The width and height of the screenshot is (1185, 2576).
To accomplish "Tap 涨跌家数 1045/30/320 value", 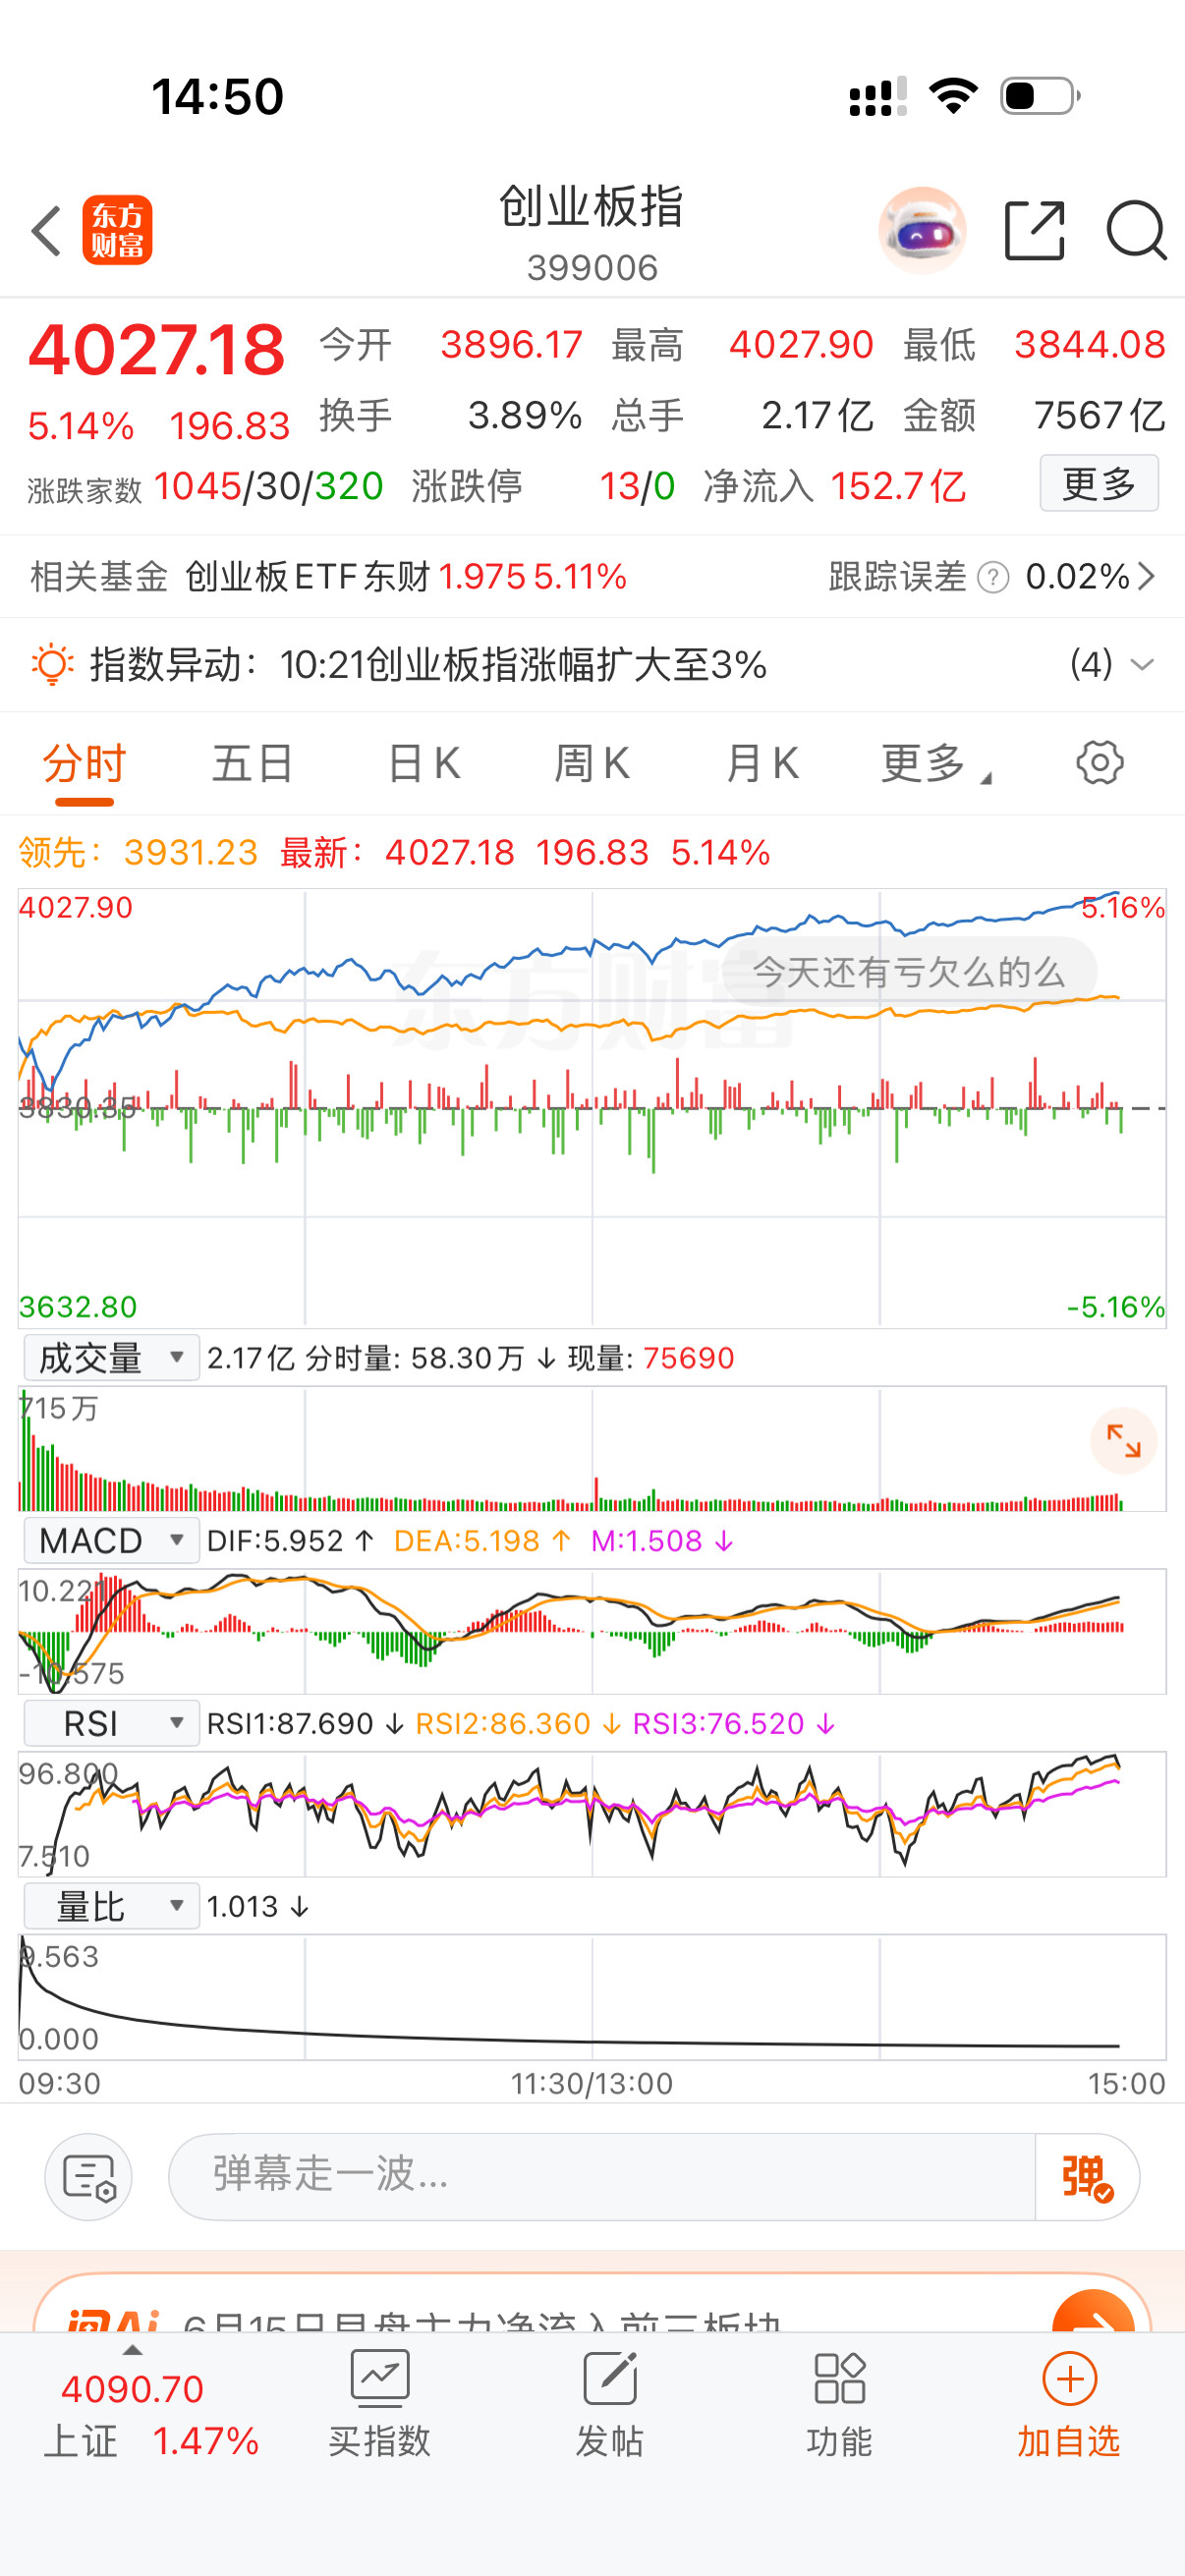I will pyautogui.click(x=268, y=486).
